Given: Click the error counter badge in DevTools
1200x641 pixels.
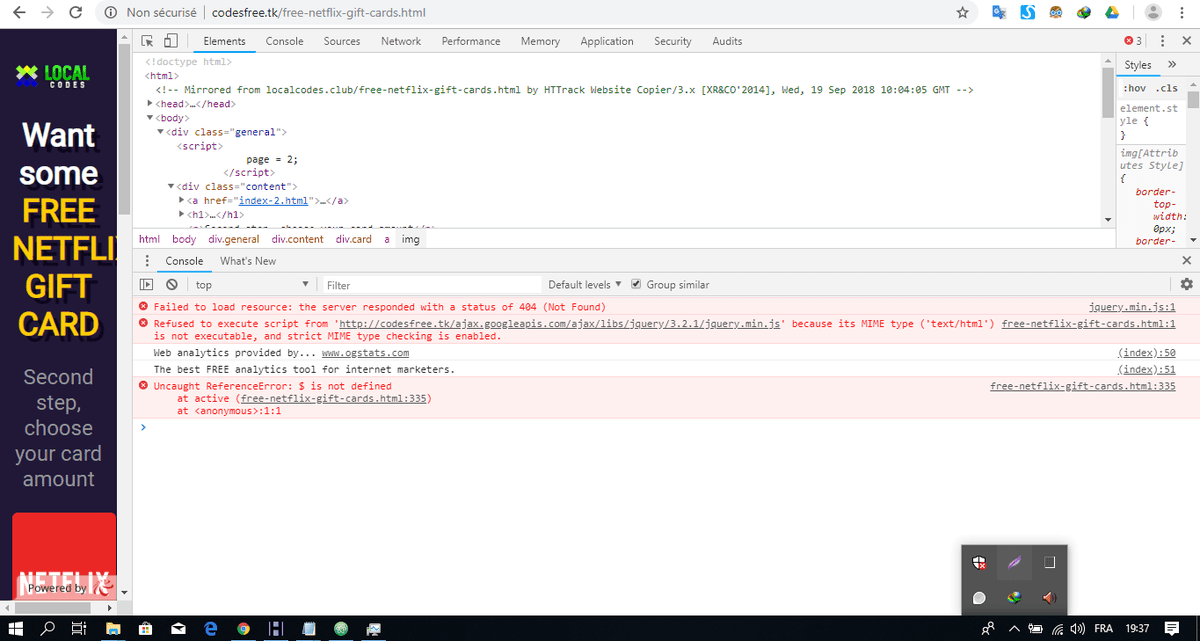Looking at the screenshot, I should 1135,40.
